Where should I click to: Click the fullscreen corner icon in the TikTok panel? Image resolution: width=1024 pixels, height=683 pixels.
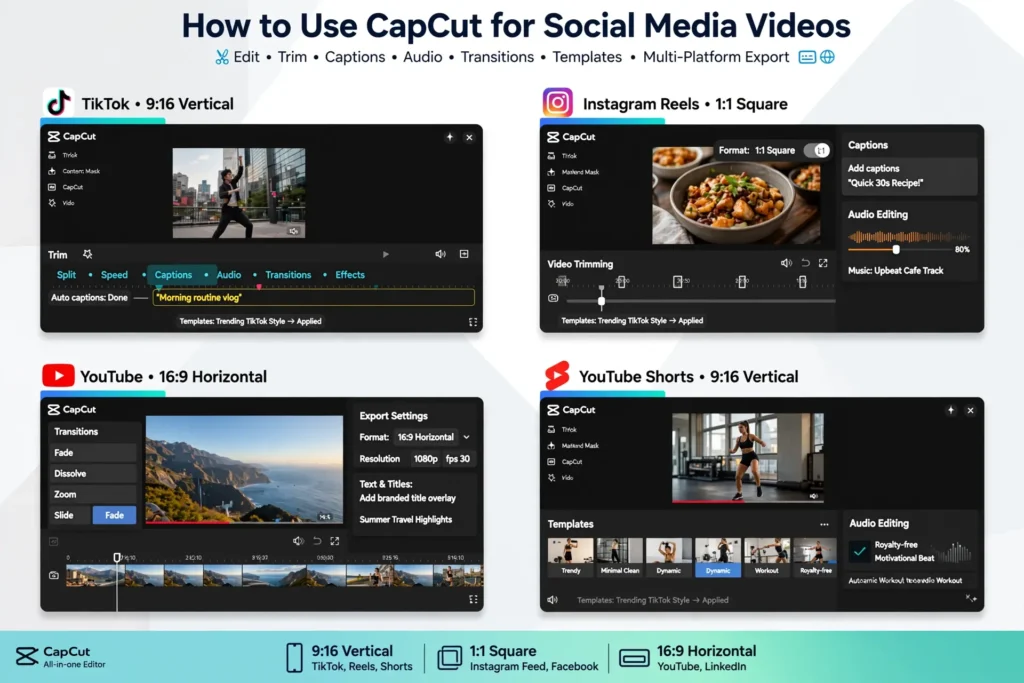pyautogui.click(x=473, y=322)
